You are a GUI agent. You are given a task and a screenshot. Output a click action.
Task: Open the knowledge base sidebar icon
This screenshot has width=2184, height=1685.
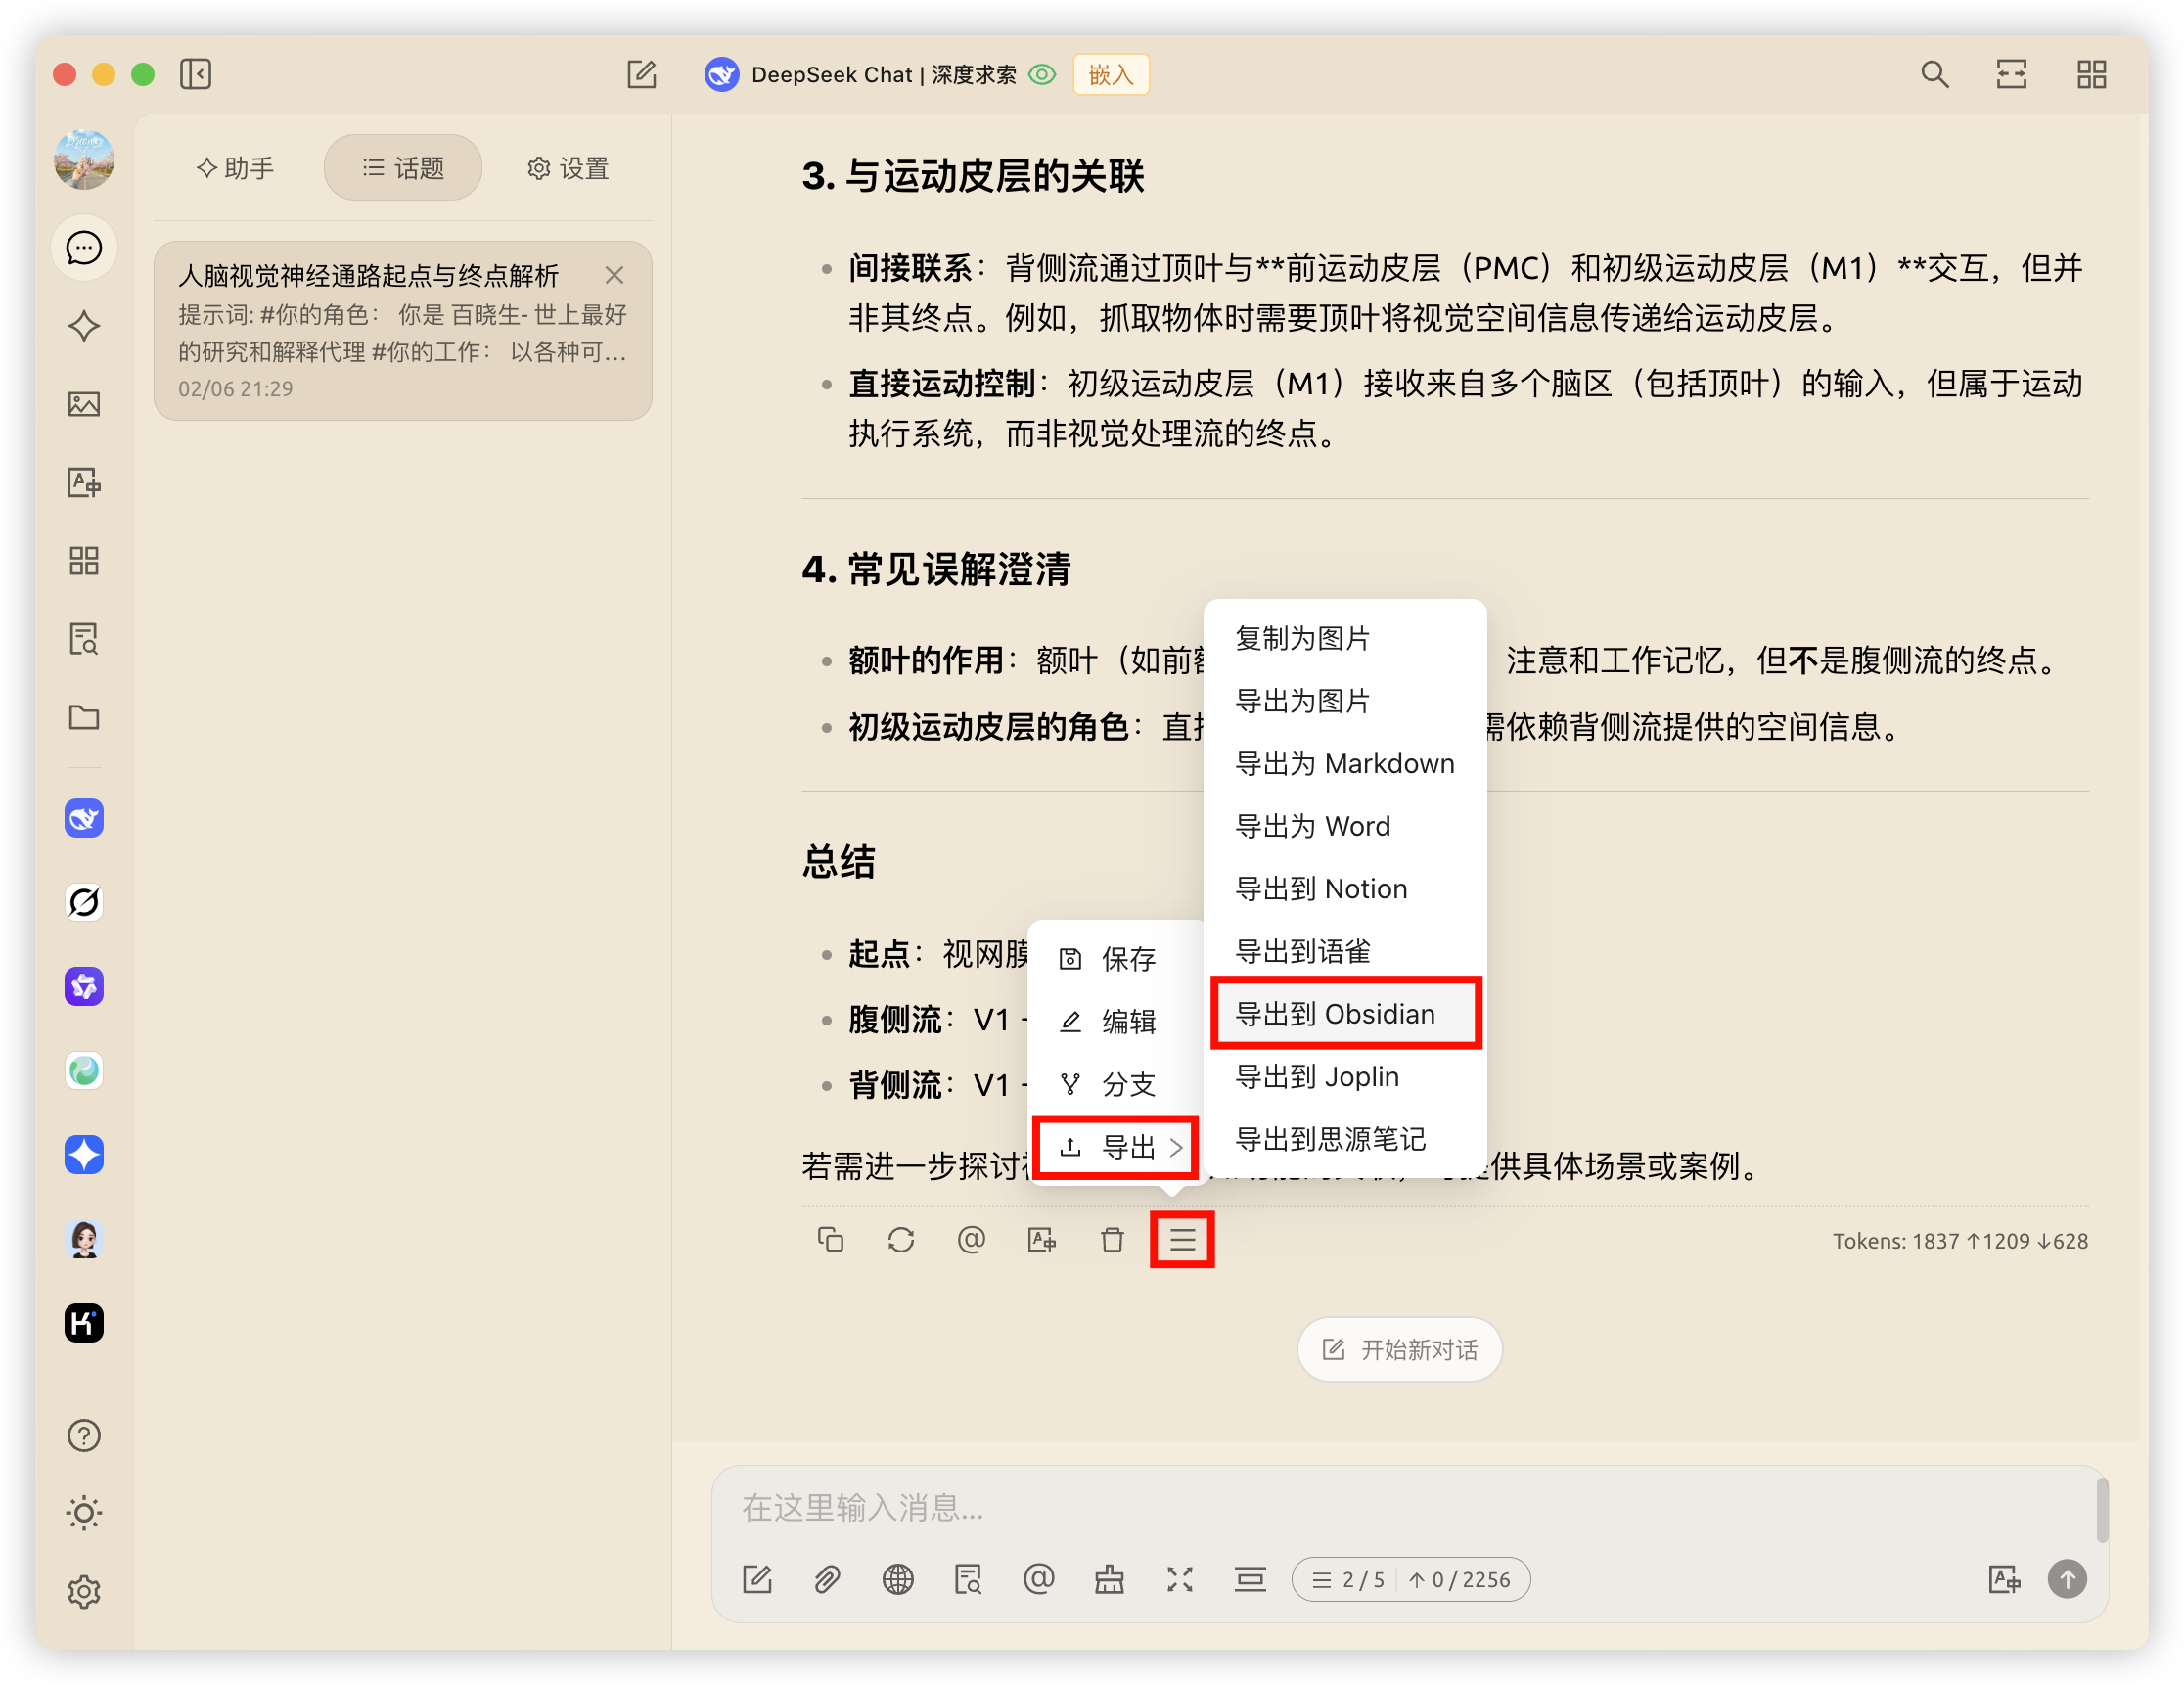coord(84,638)
